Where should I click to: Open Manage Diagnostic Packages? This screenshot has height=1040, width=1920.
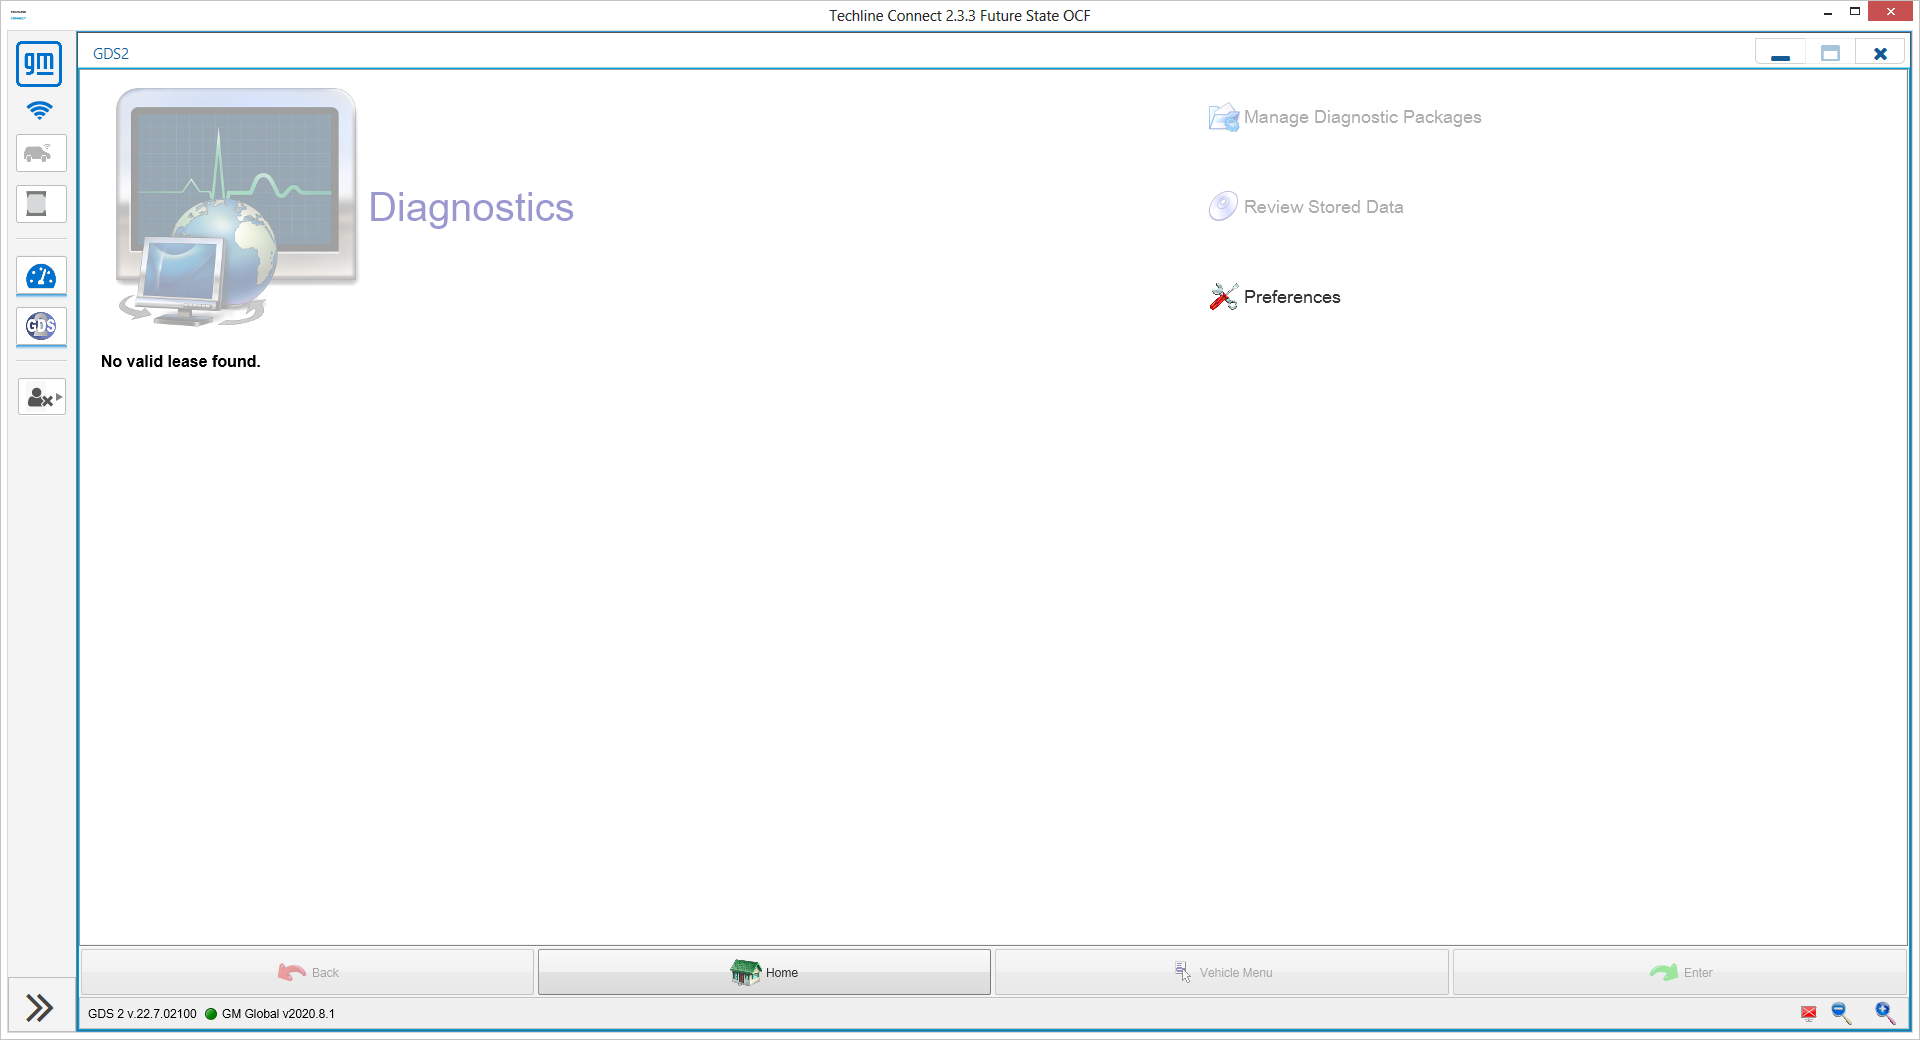(1345, 117)
